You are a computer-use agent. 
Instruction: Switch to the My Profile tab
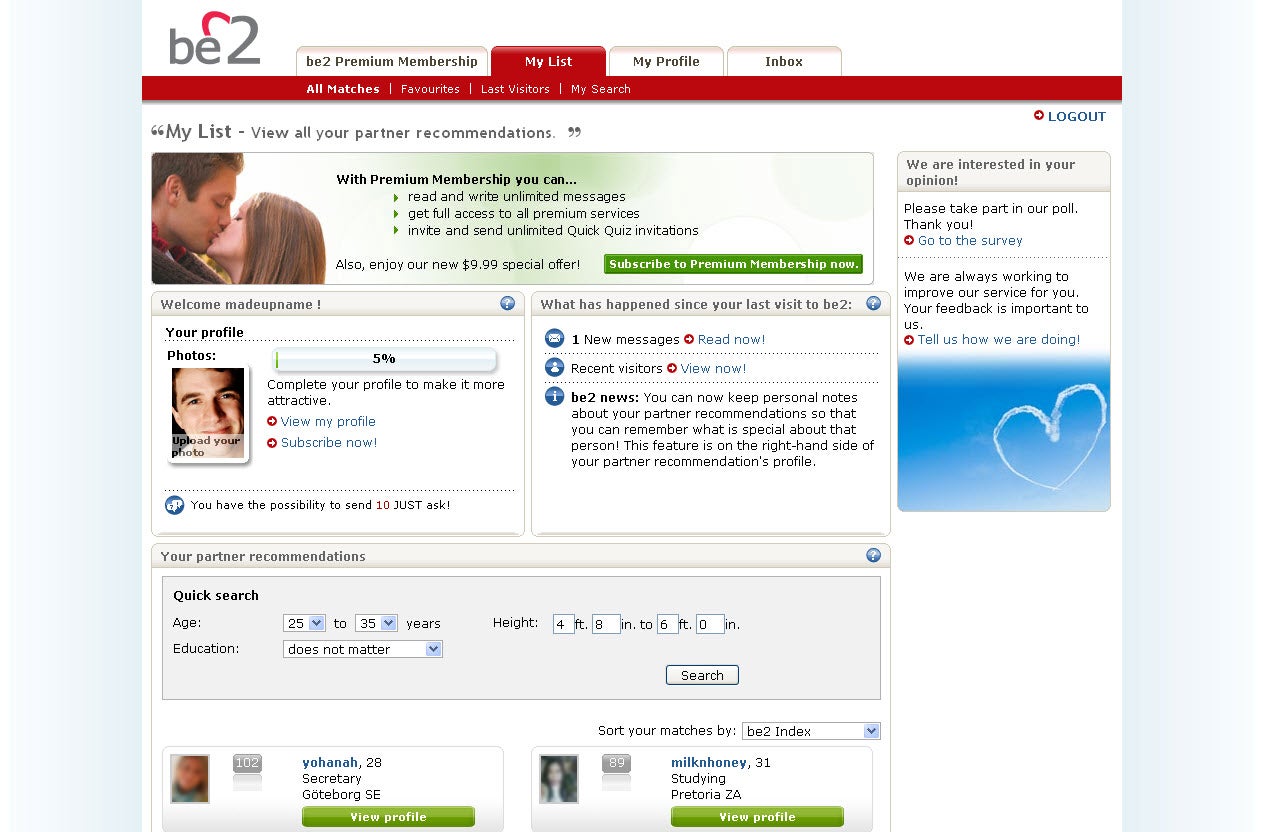click(x=666, y=61)
